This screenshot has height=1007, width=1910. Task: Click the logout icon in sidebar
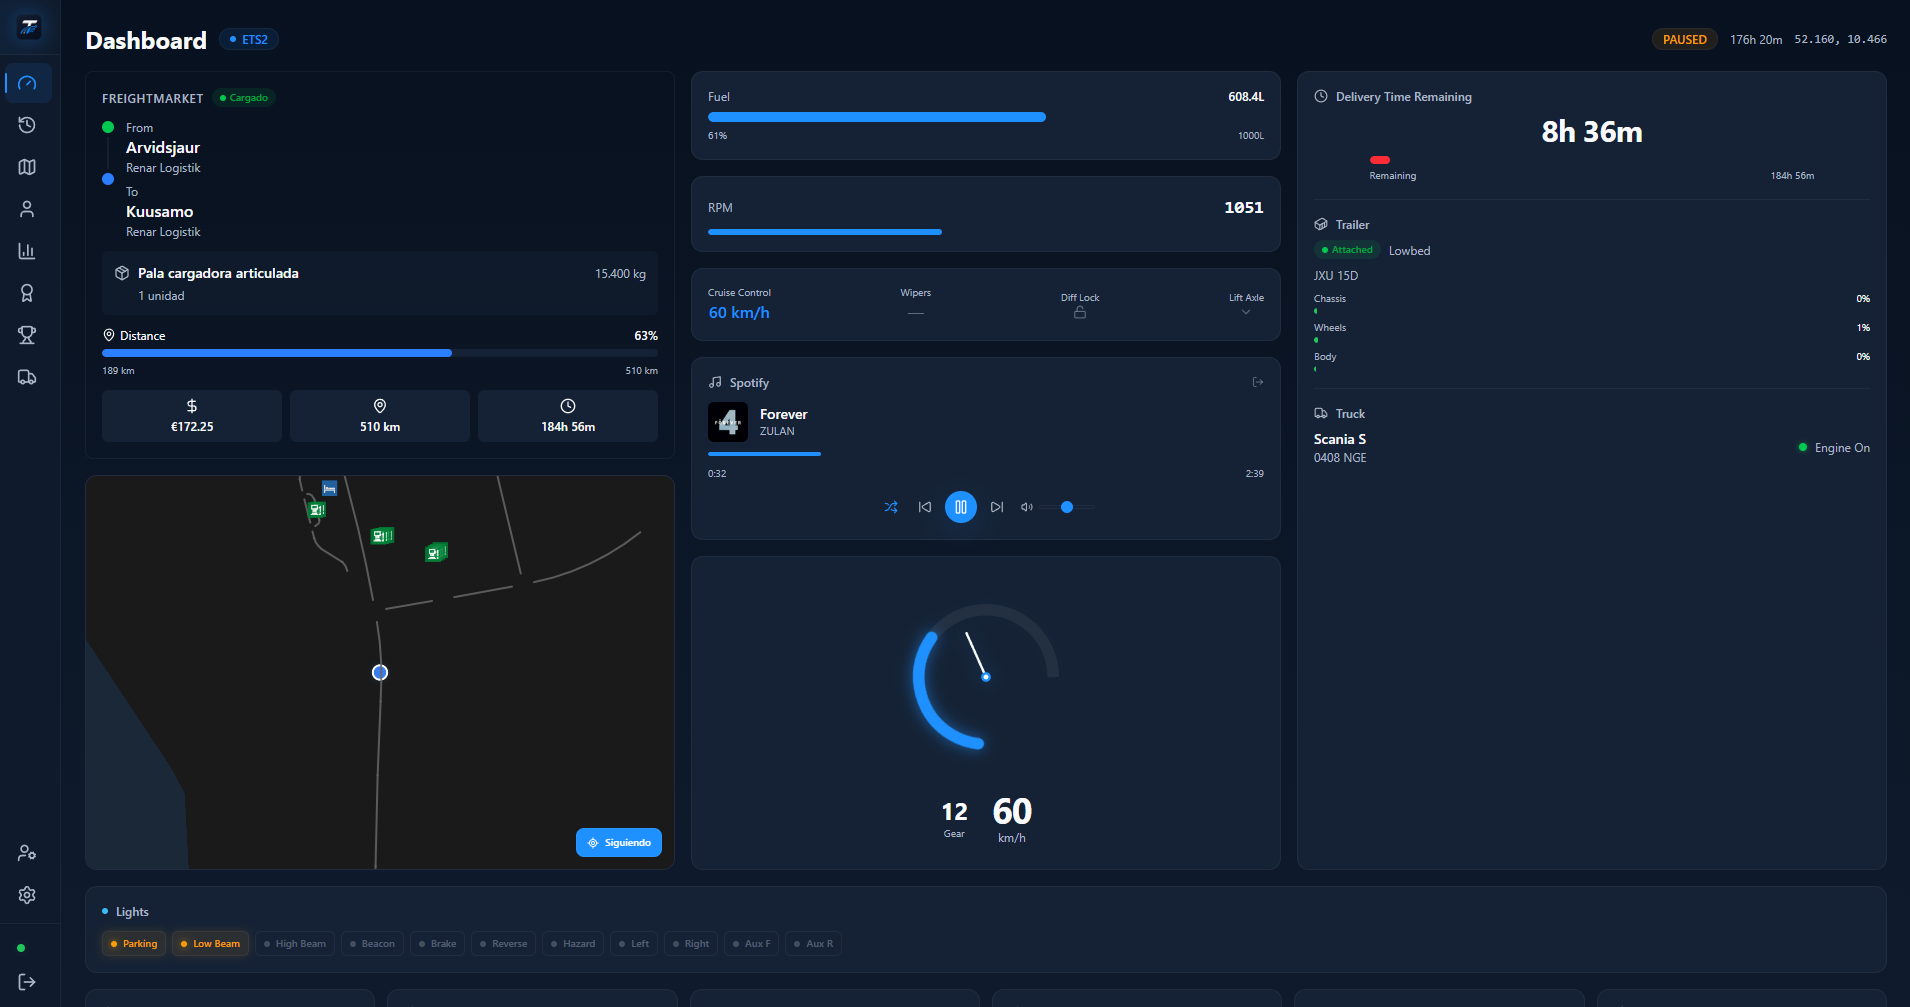27,982
